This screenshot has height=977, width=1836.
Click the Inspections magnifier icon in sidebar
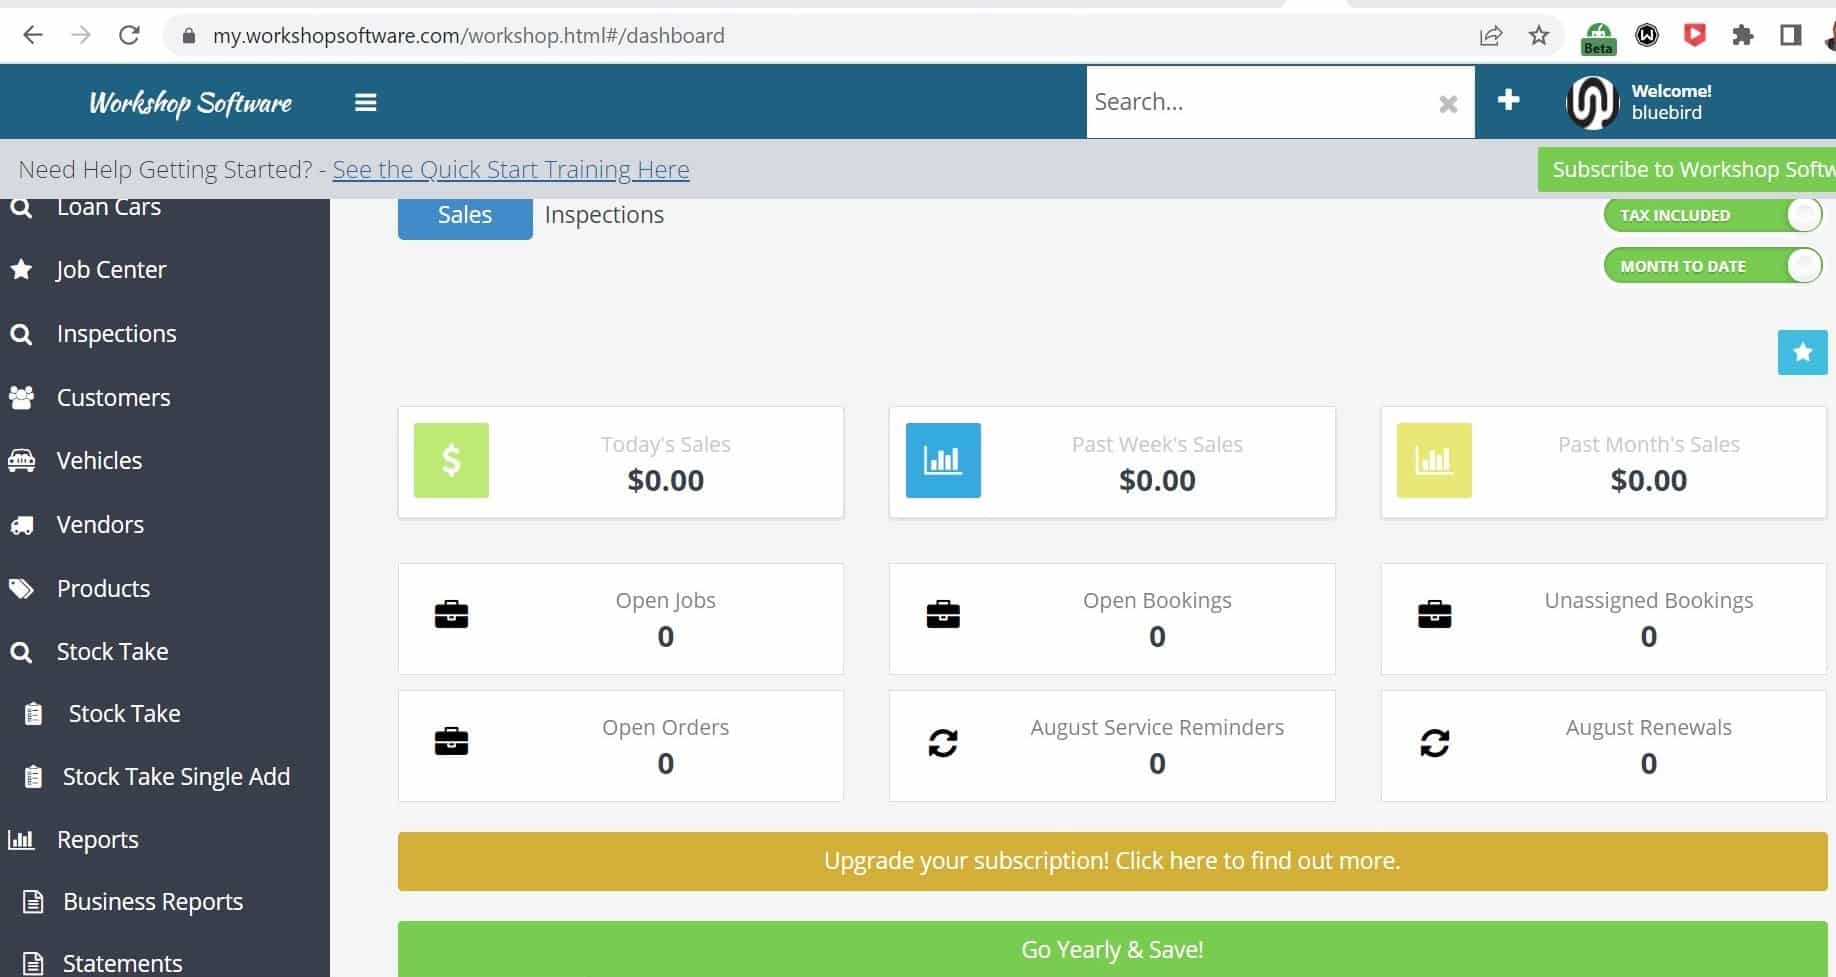(21, 334)
